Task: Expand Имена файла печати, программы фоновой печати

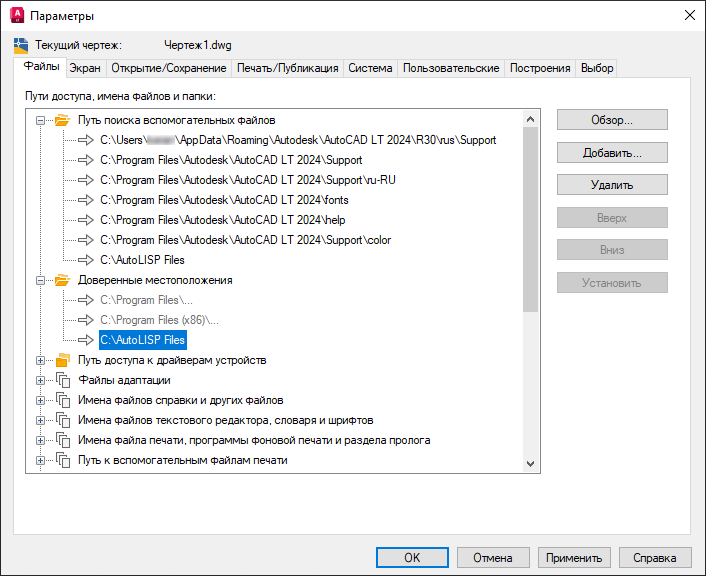Action: tap(41, 440)
